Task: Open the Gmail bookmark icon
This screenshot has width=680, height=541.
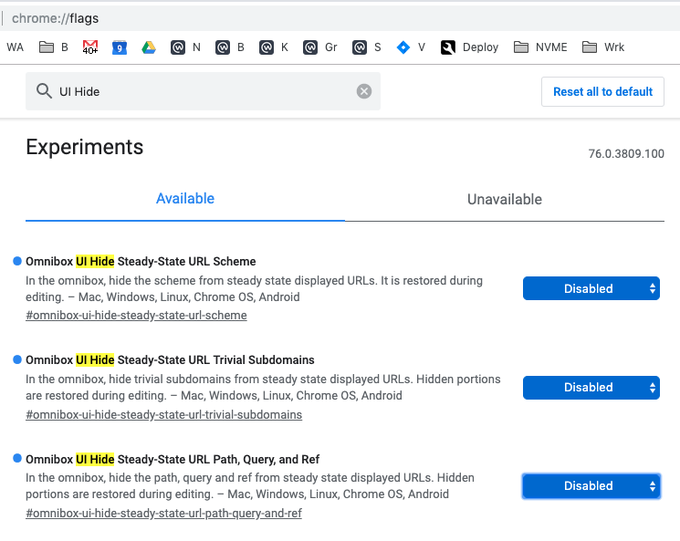Action: coord(90,47)
